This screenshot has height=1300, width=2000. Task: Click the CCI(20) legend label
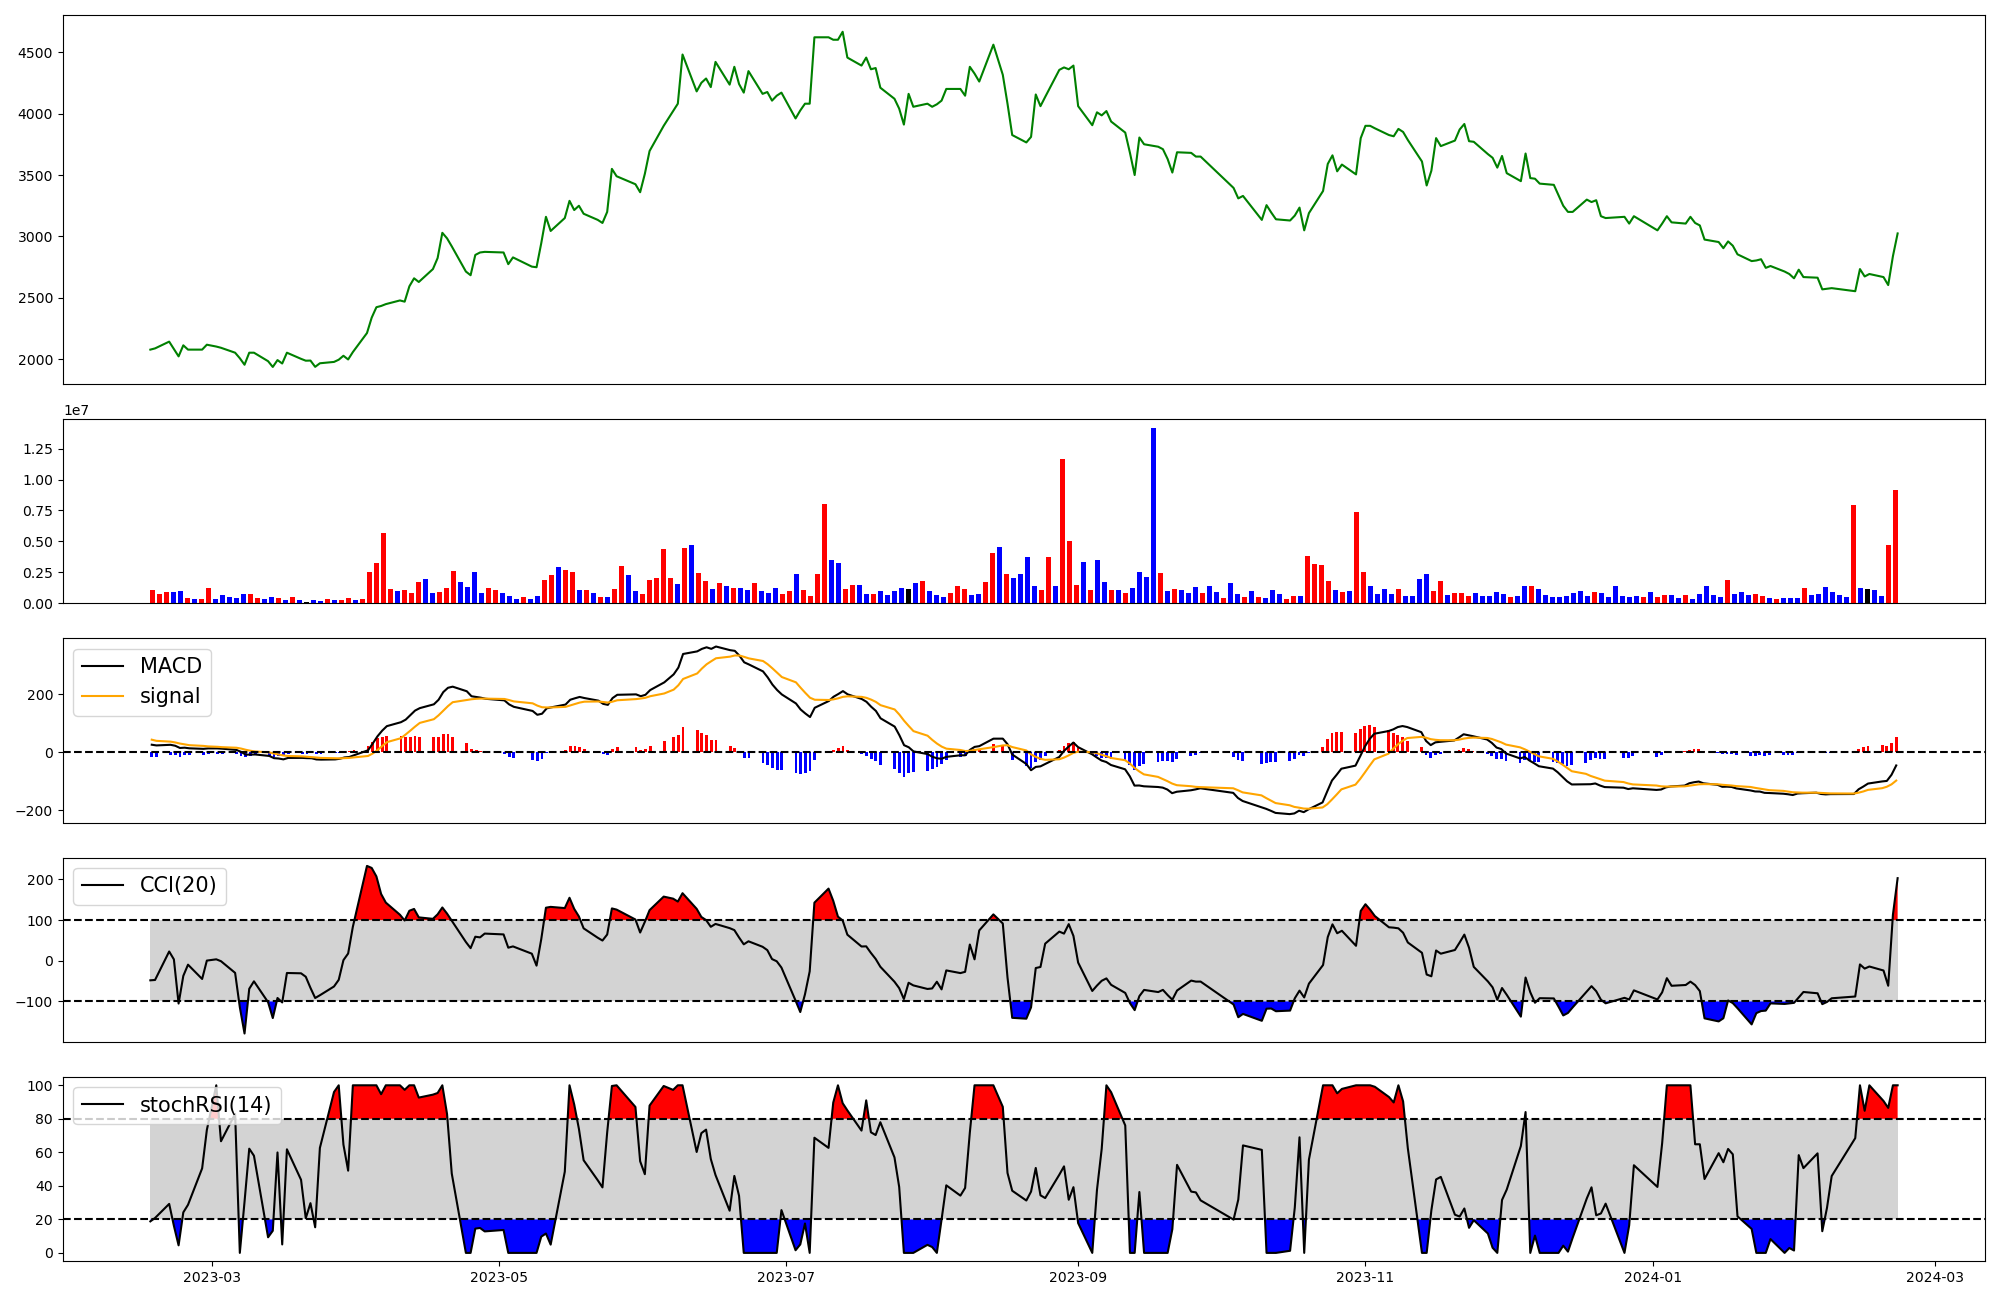(x=177, y=885)
